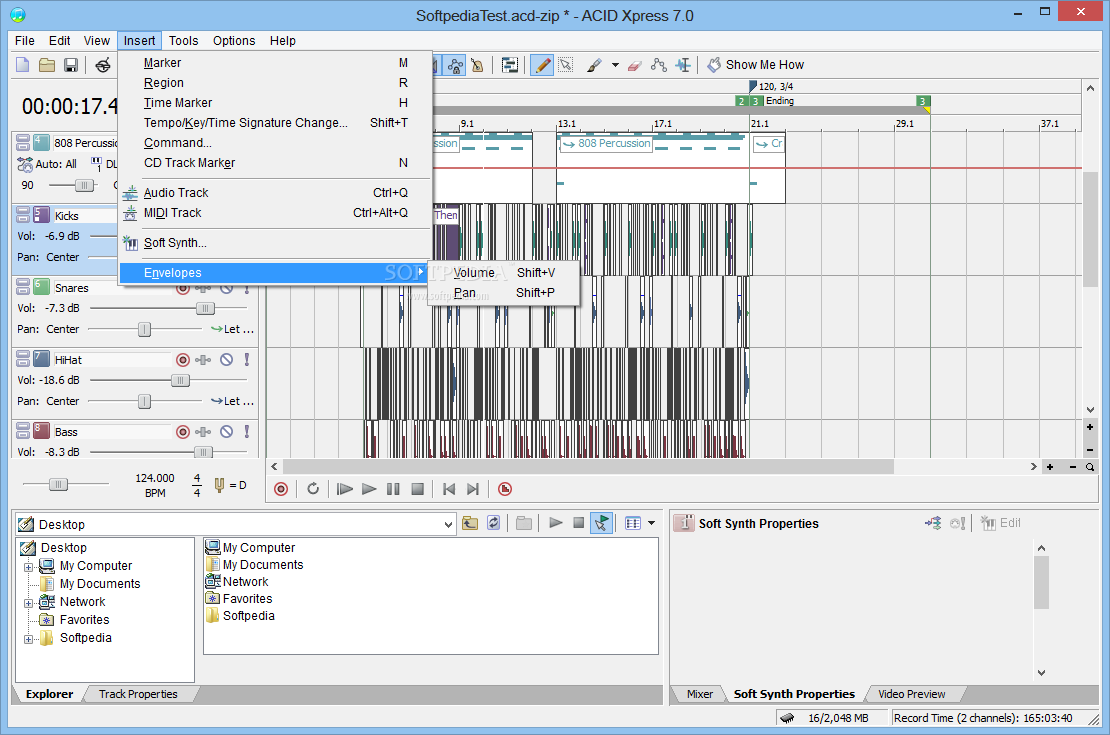Select the Time selection tool
Viewport: 1110px width, 735px height.
(683, 65)
